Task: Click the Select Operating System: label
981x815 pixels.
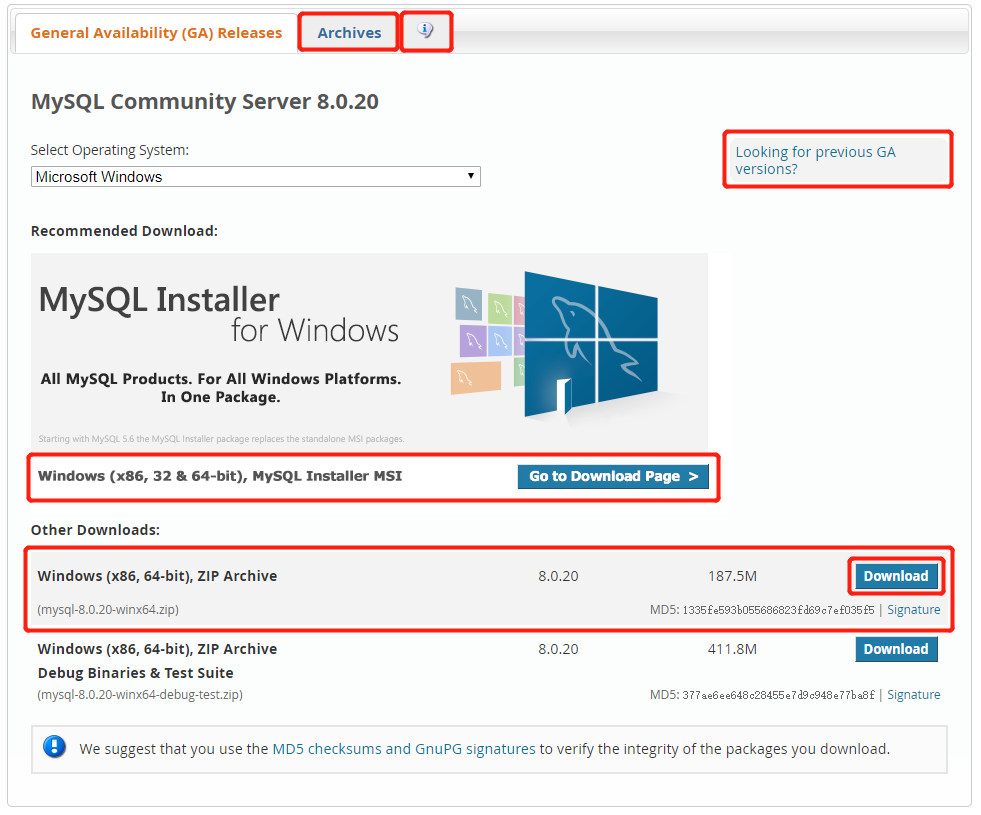Action: click(109, 150)
